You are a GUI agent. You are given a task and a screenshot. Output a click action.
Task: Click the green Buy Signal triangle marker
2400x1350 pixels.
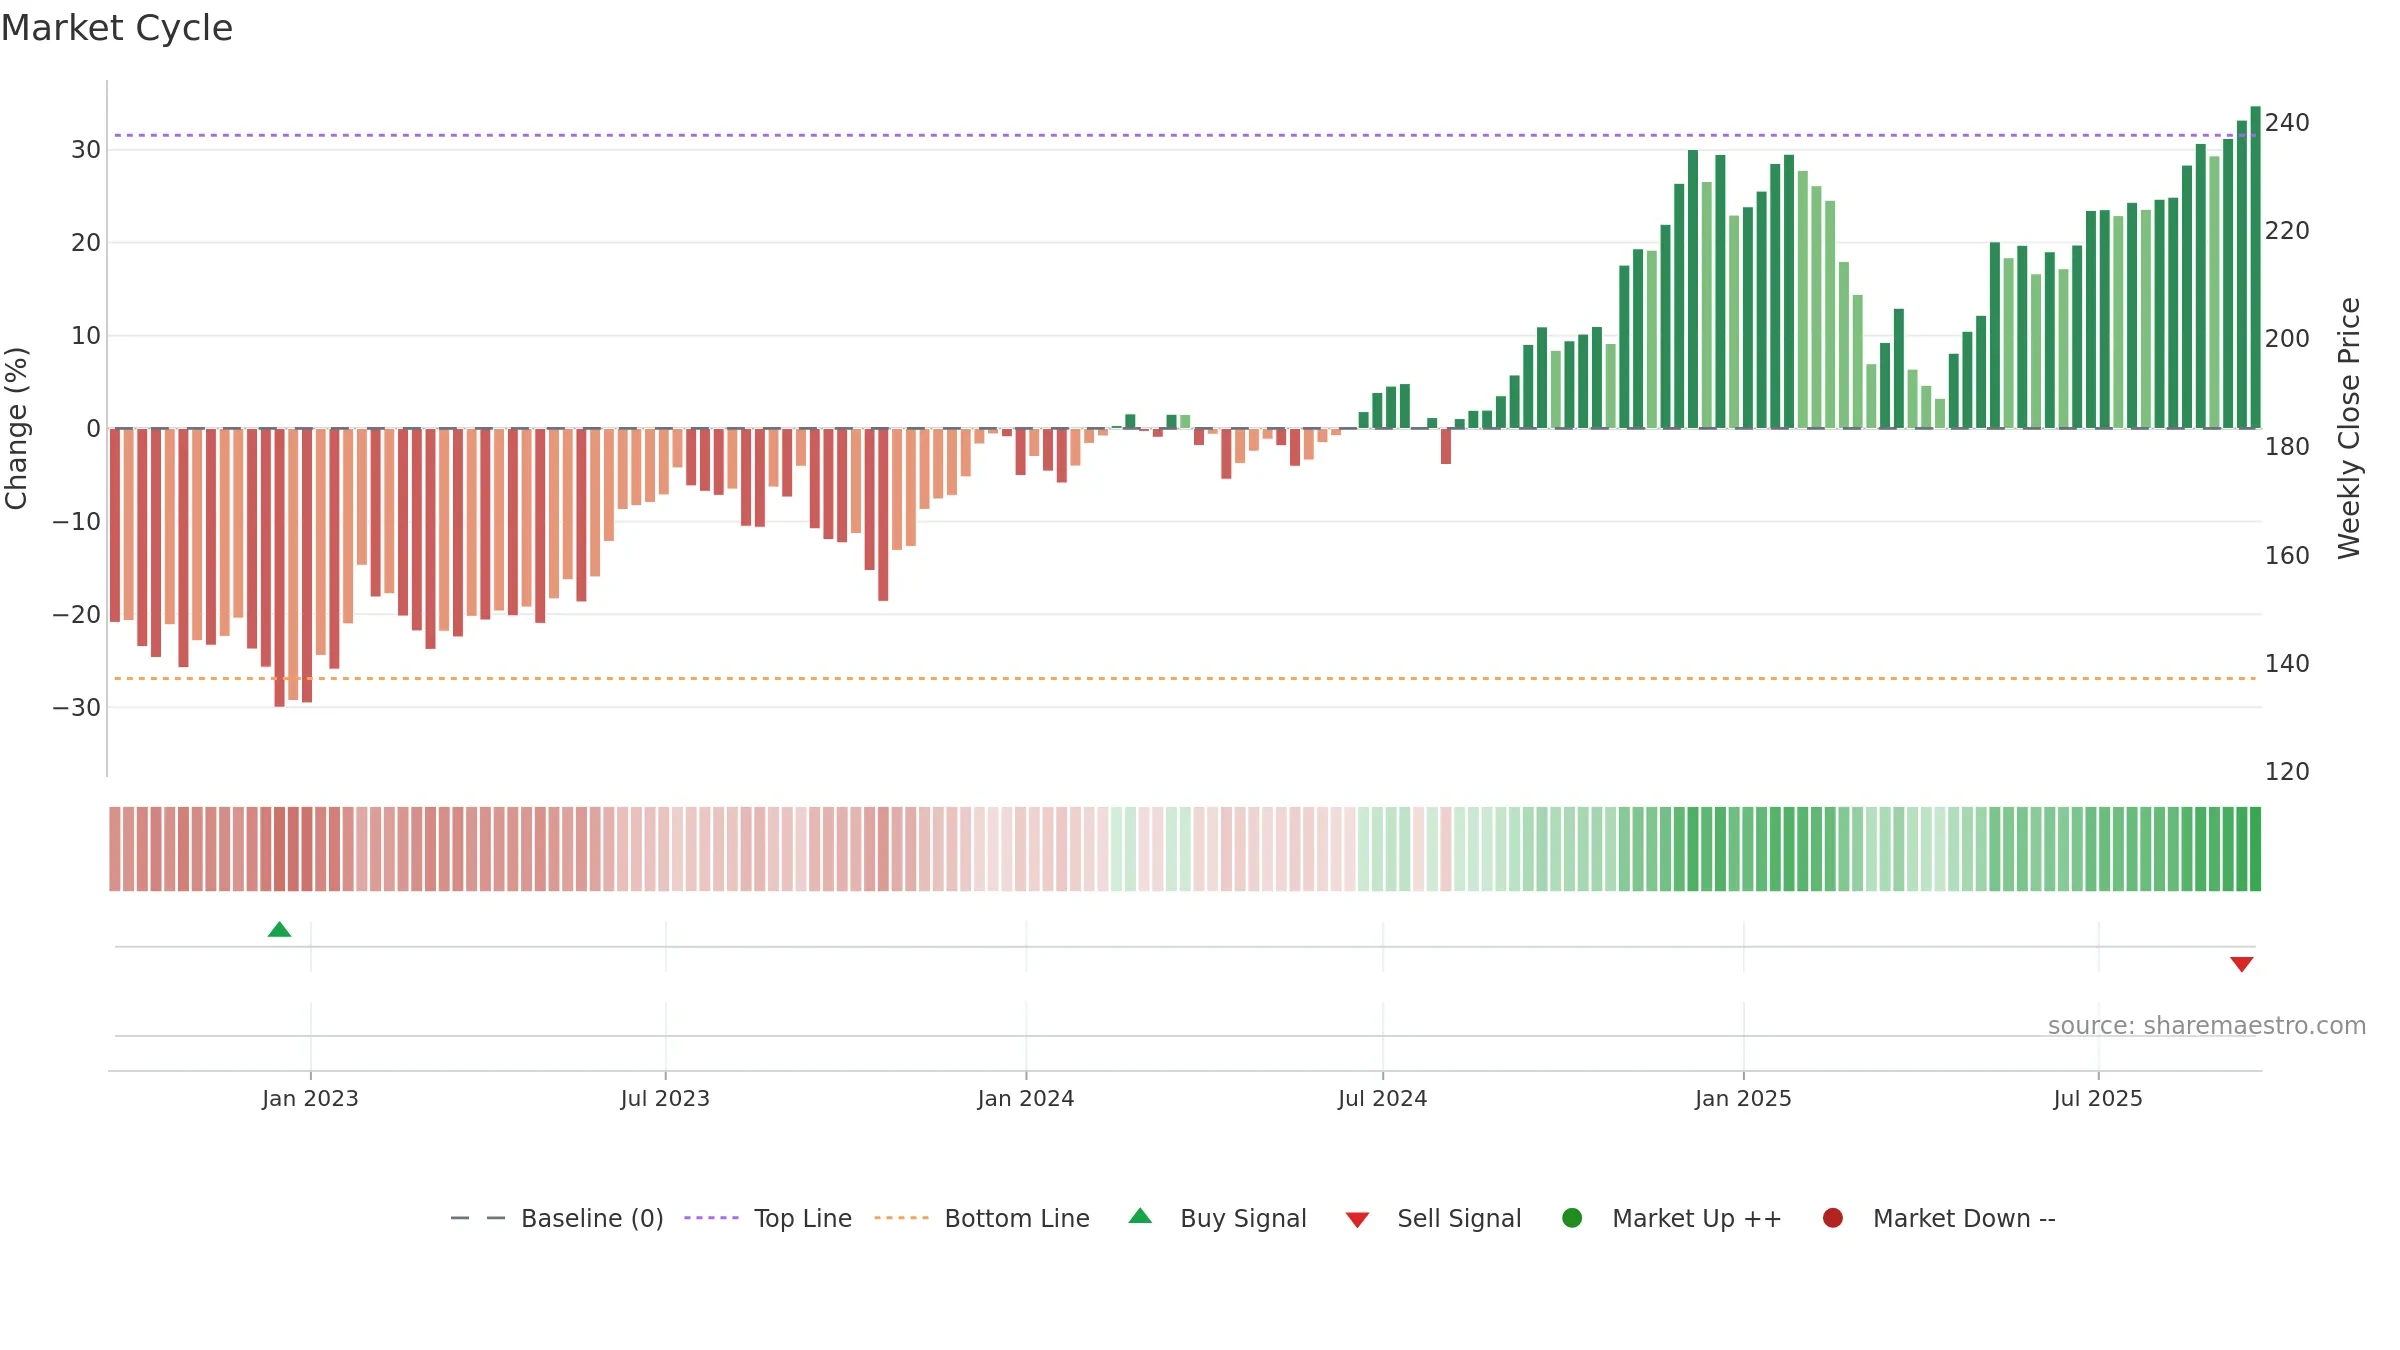coord(280,930)
